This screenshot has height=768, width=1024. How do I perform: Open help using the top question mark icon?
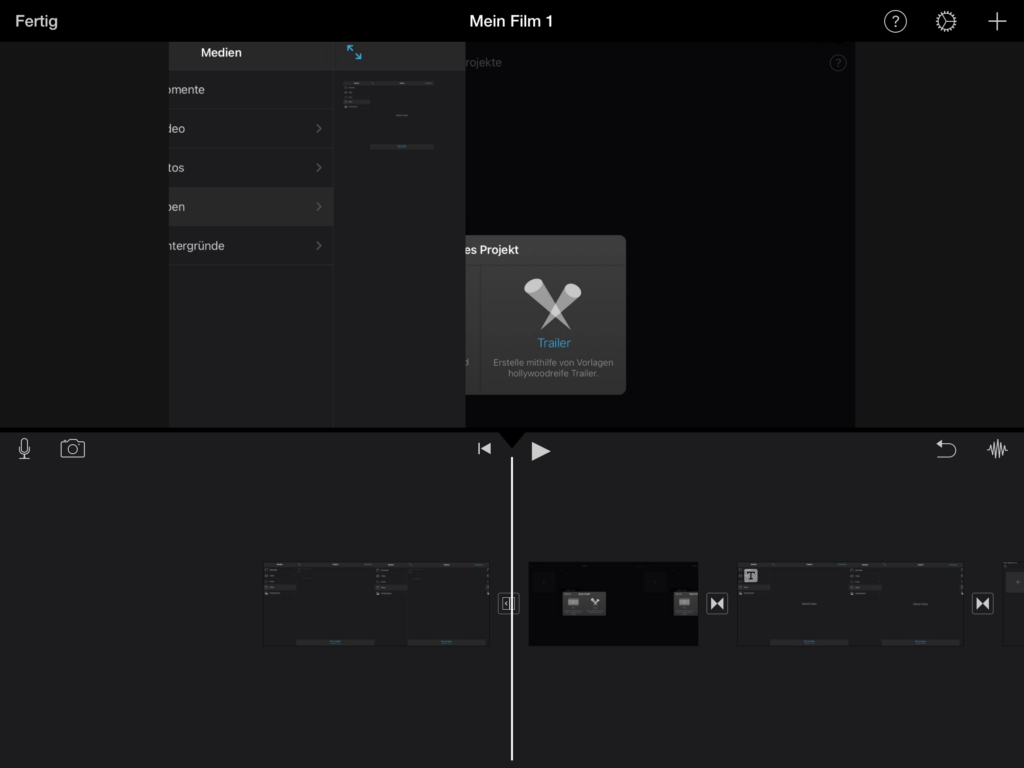click(895, 22)
